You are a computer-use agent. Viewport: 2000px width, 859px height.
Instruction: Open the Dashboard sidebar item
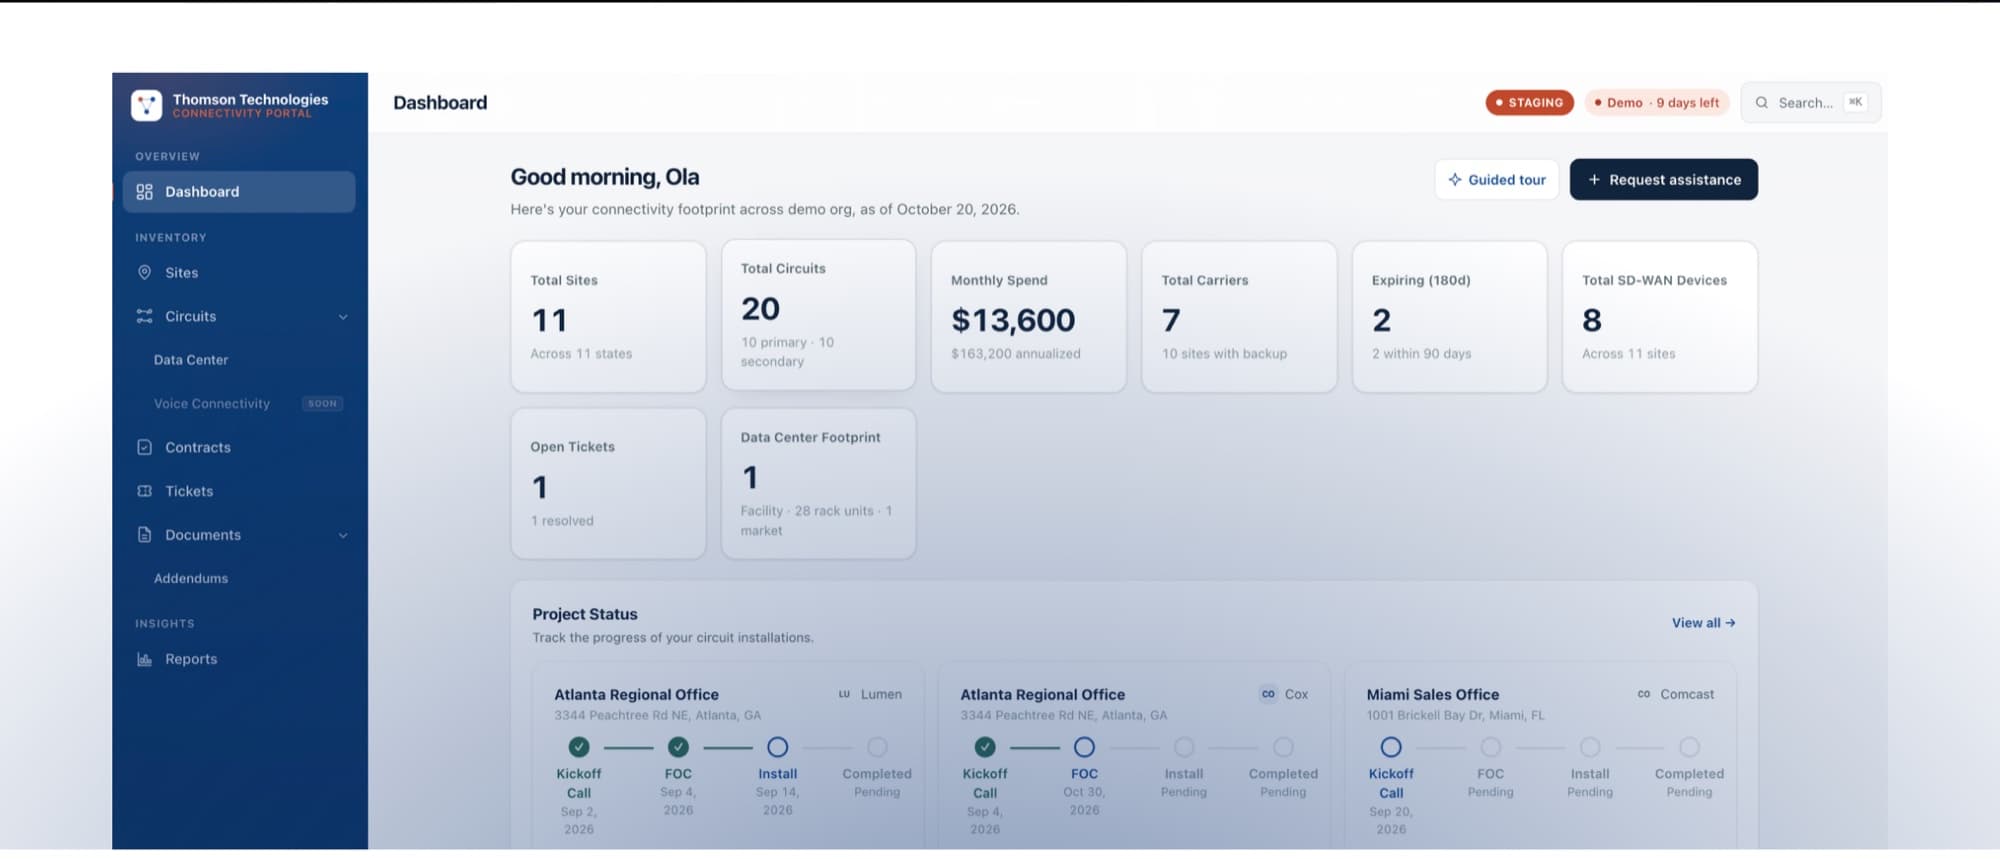239,192
